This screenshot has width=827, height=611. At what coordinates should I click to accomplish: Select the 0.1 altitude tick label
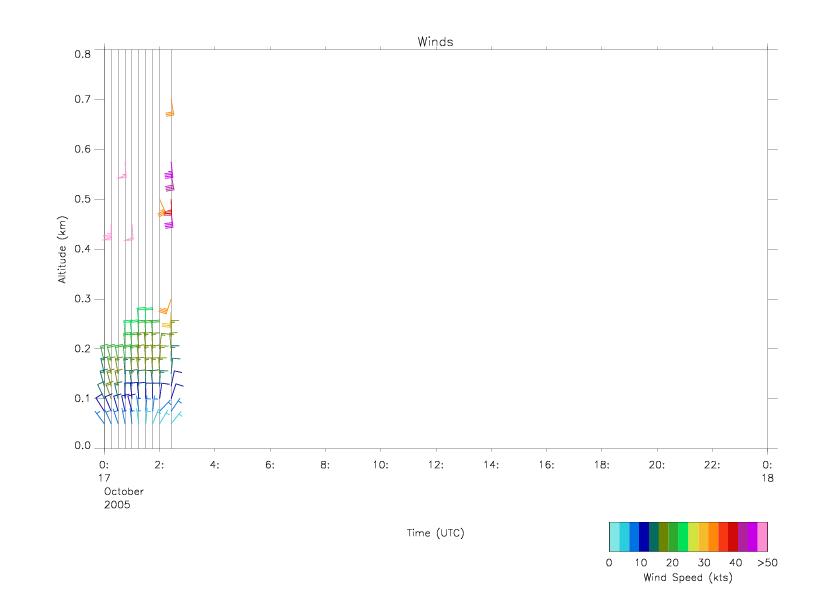[x=82, y=398]
